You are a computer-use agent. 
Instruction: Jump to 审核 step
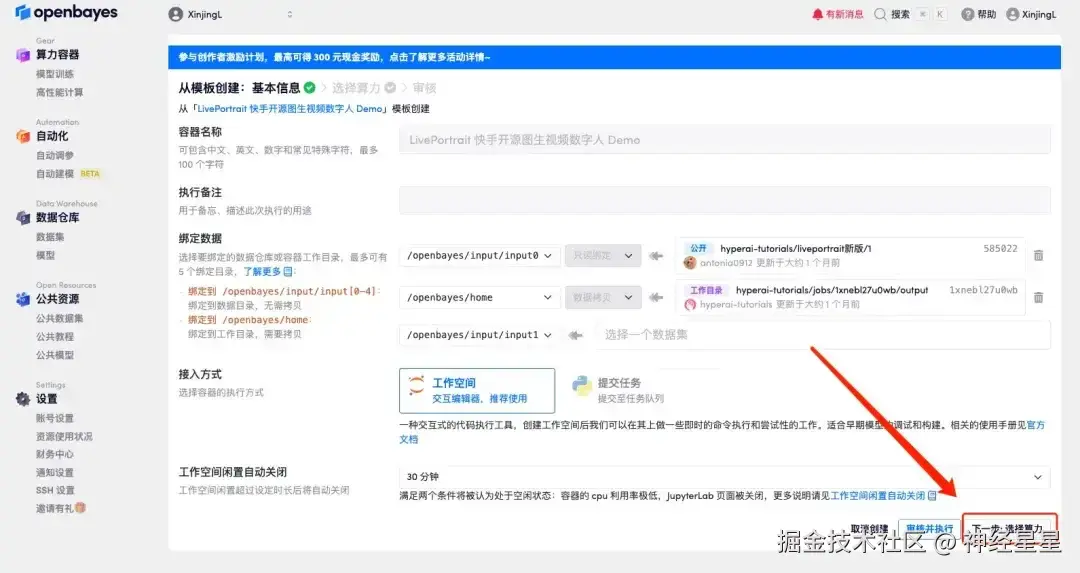coord(424,87)
